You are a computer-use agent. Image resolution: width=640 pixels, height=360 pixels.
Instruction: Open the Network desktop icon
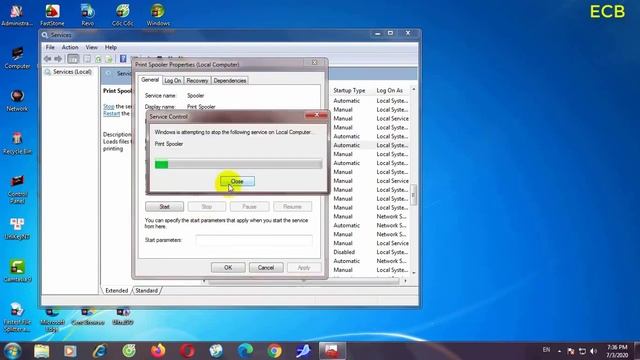(17, 101)
